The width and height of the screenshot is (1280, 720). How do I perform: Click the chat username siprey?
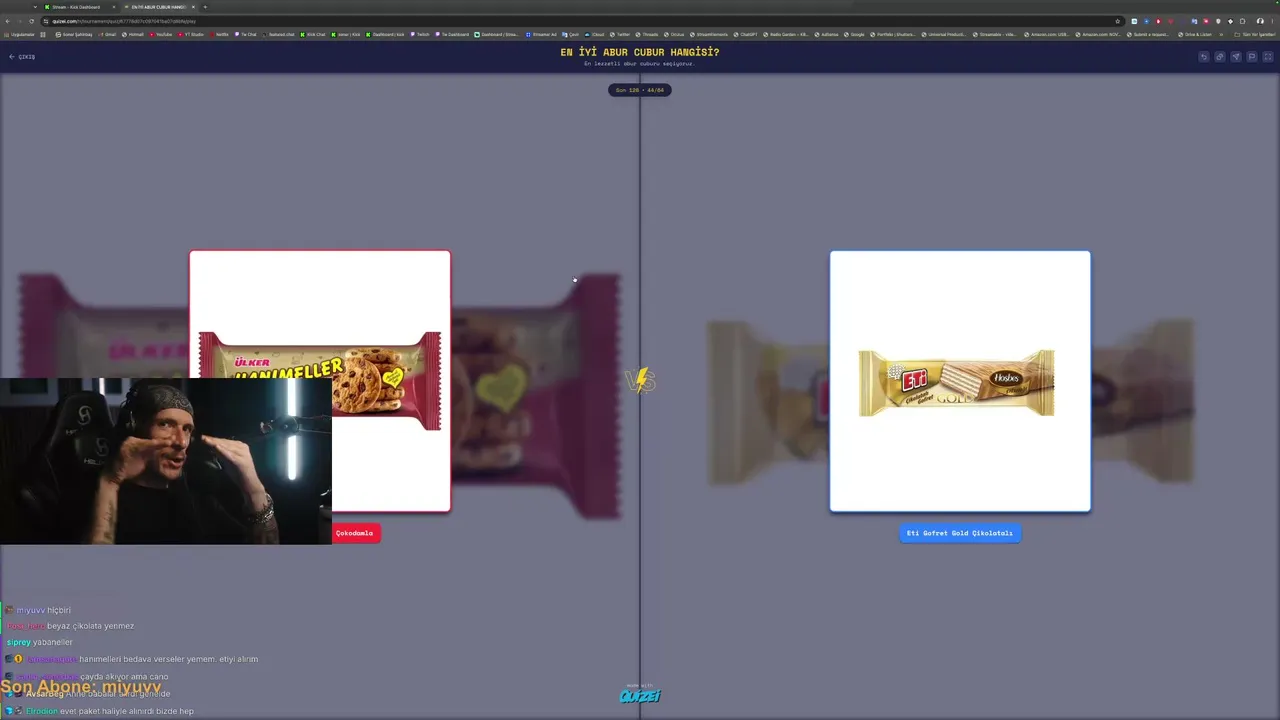(x=19, y=642)
